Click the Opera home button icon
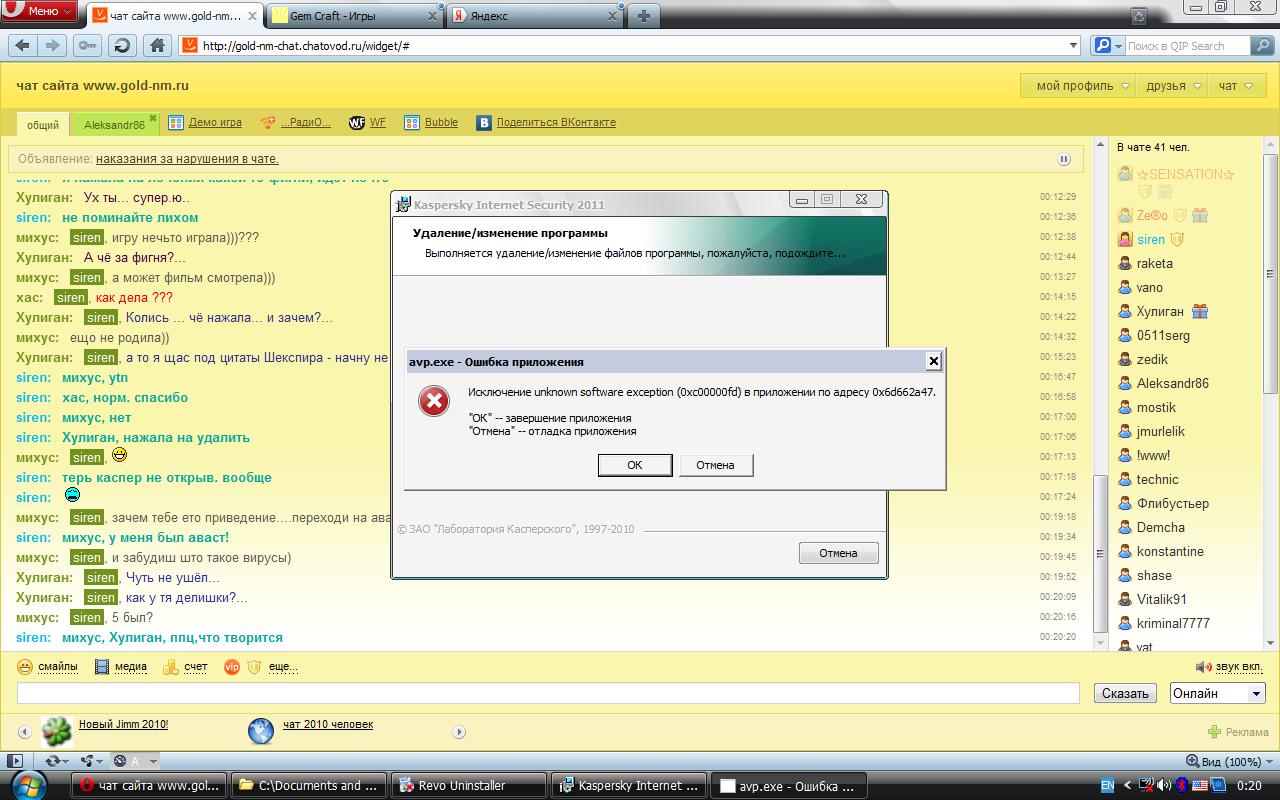The height and width of the screenshot is (800, 1280). click(x=156, y=45)
